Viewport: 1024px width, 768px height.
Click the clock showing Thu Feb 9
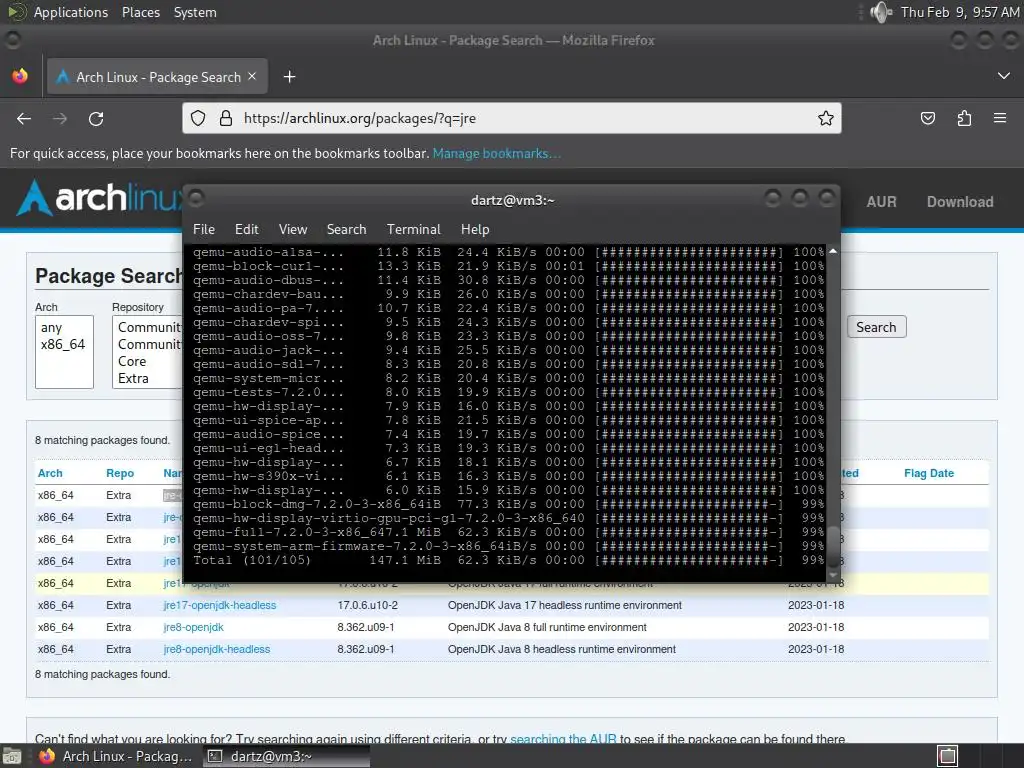(x=959, y=12)
